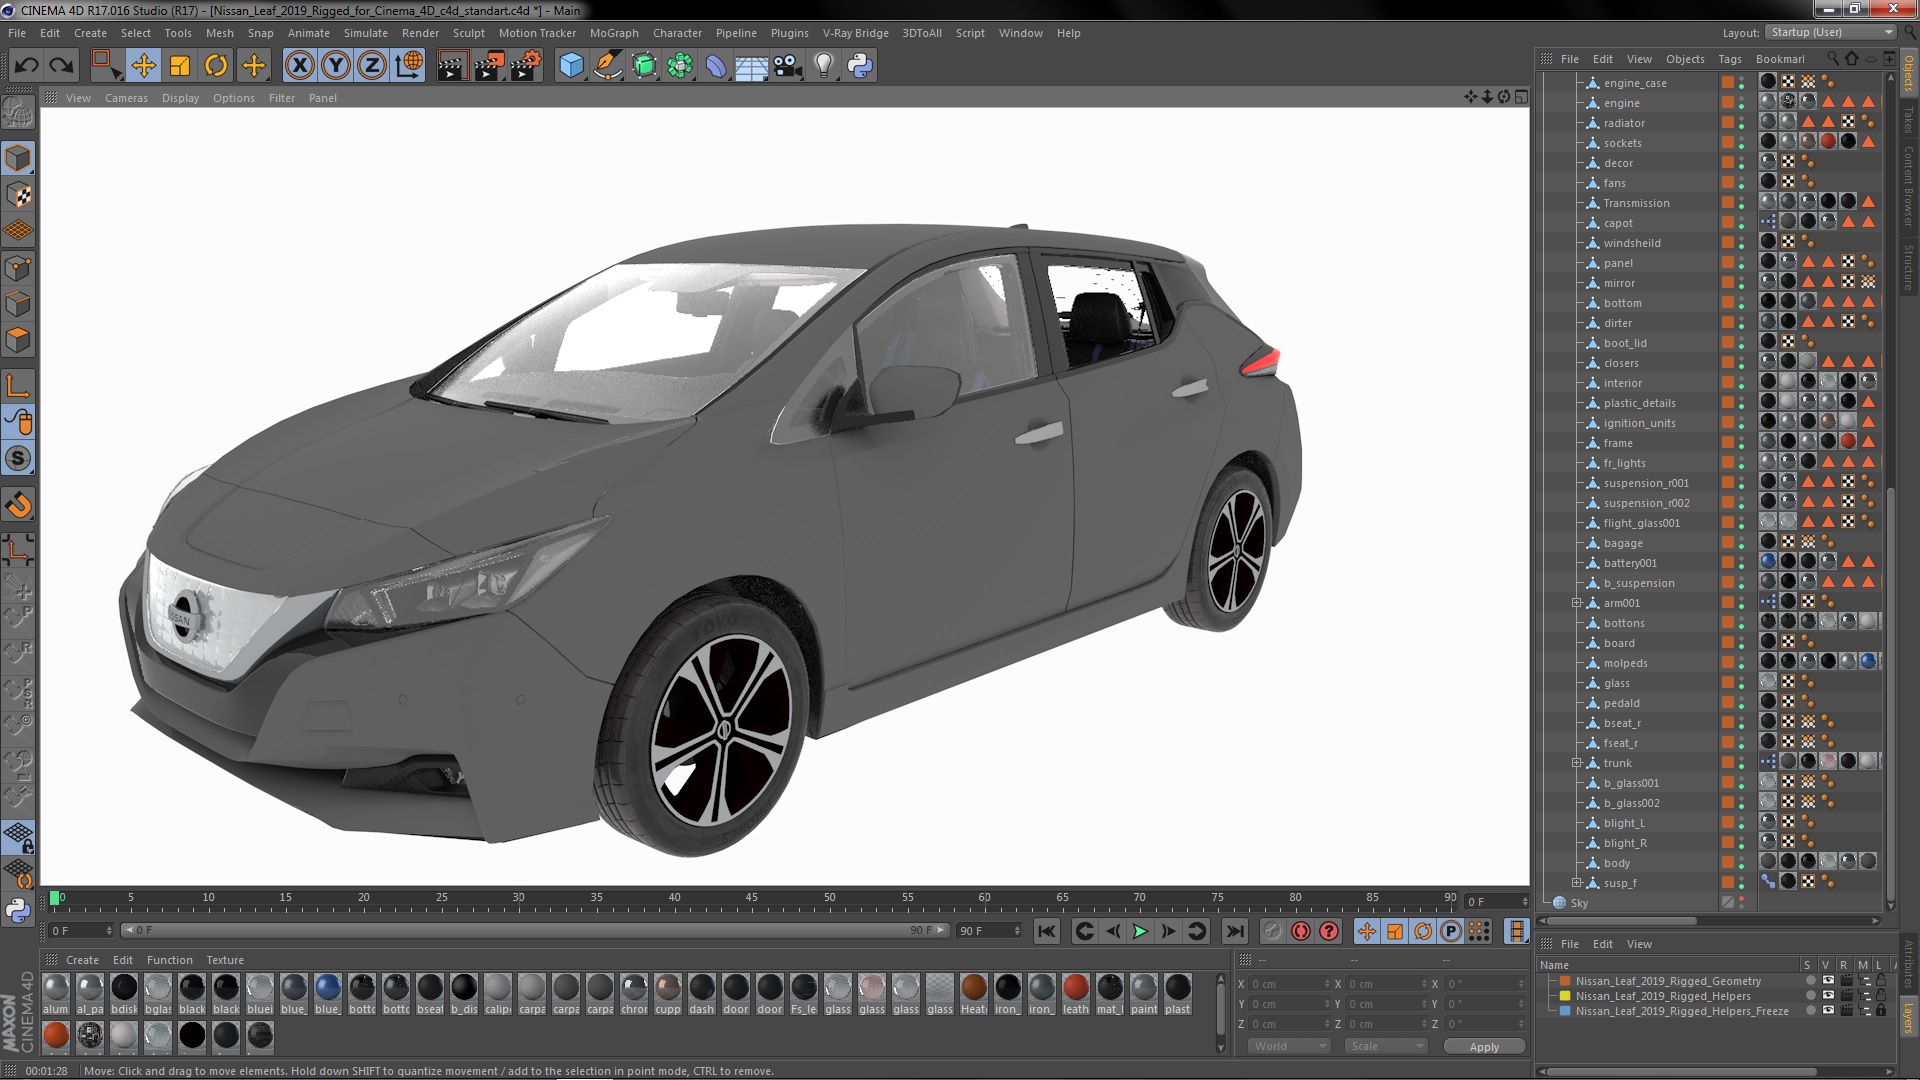Open the spline pen tool
This screenshot has height=1080, width=1920.
pos(608,66)
